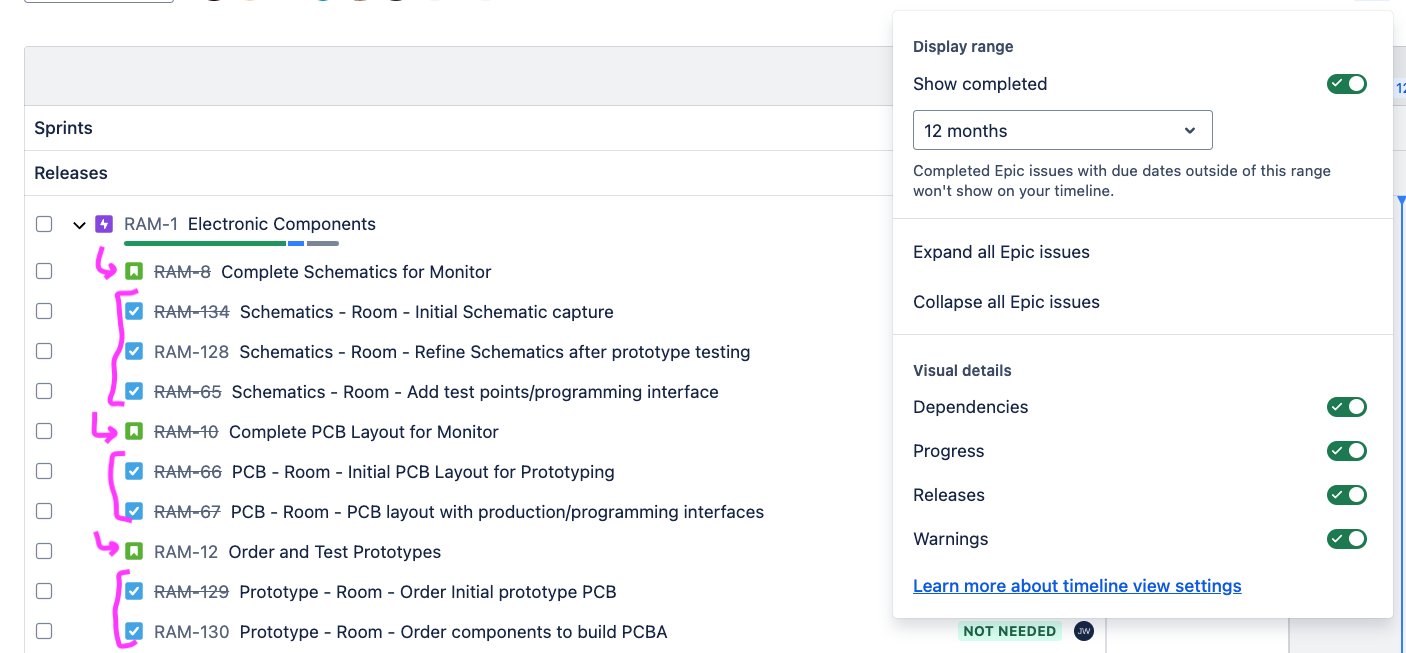Click the green story icon beside RAM-8
Viewport: 1406px width, 653px height.
pyautogui.click(x=134, y=271)
